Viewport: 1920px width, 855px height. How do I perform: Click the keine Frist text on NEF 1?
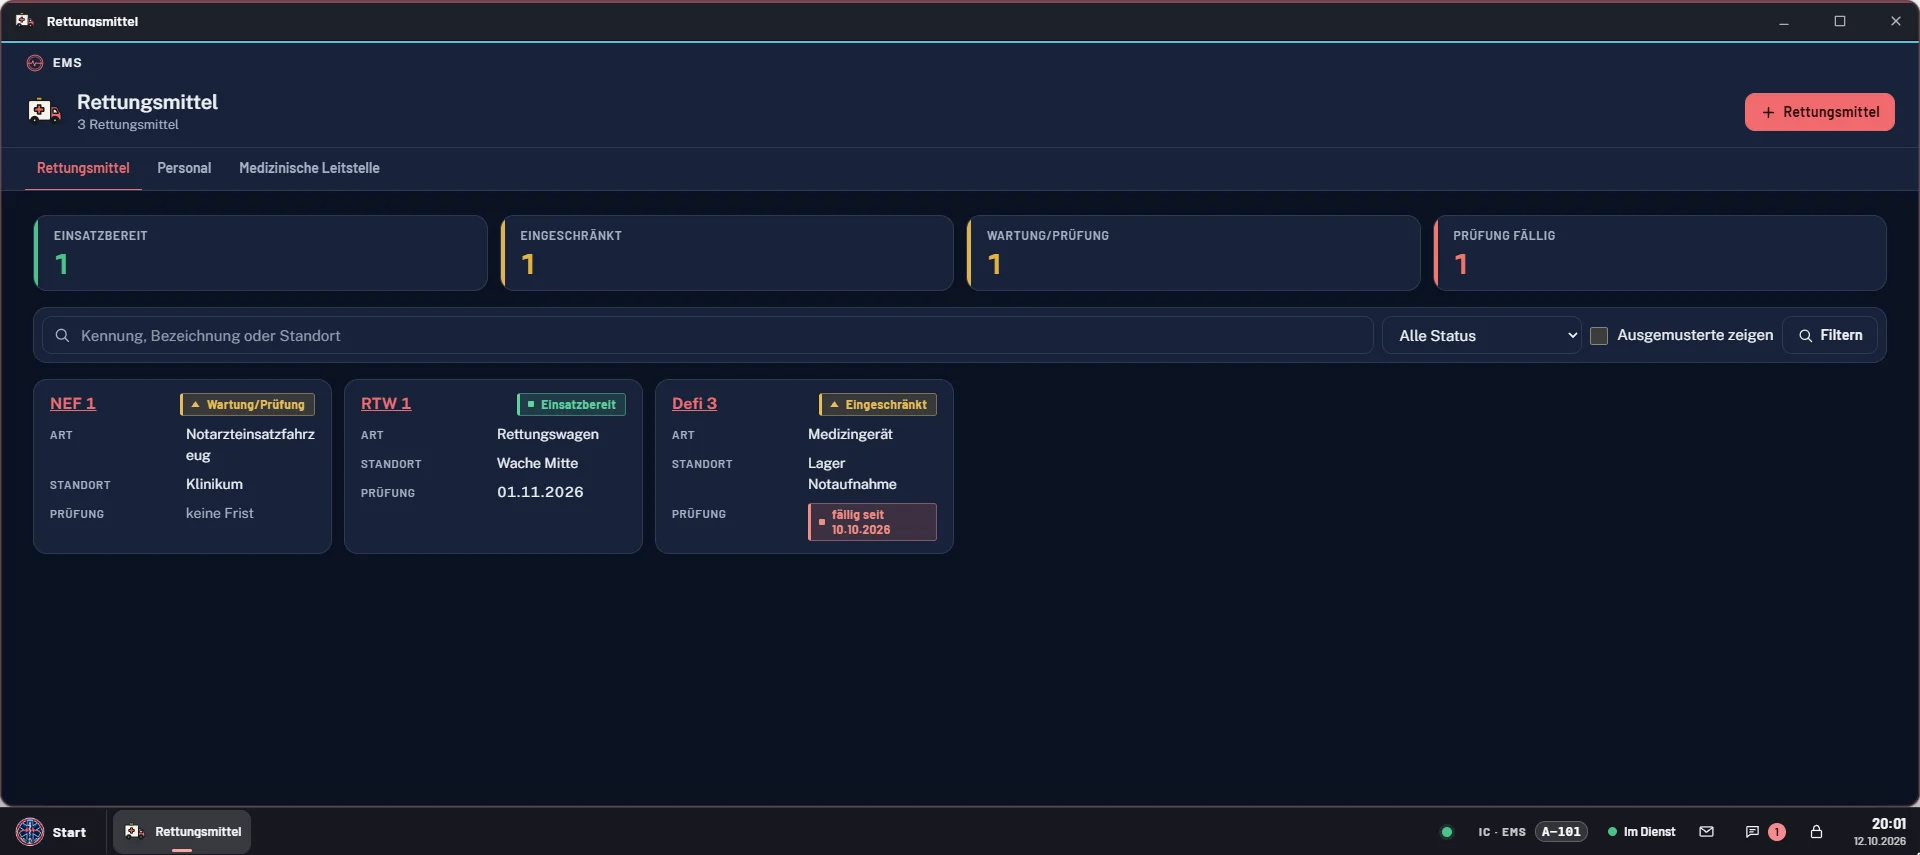[x=220, y=513]
